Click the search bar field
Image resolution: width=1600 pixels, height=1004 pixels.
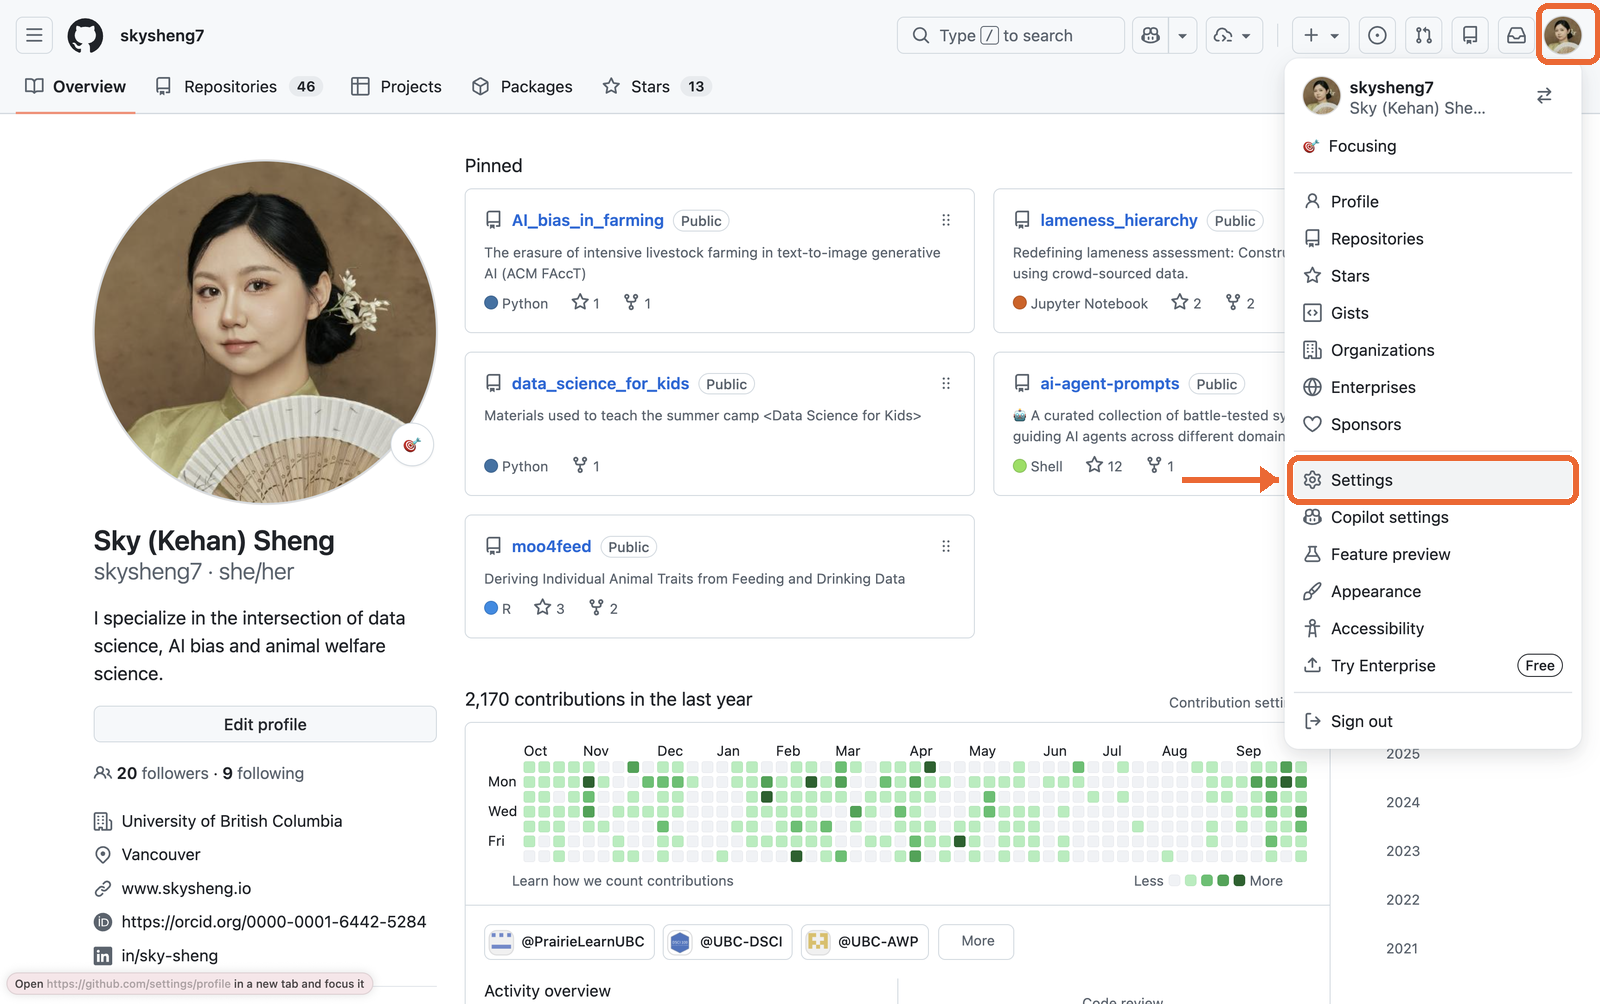pos(1010,36)
